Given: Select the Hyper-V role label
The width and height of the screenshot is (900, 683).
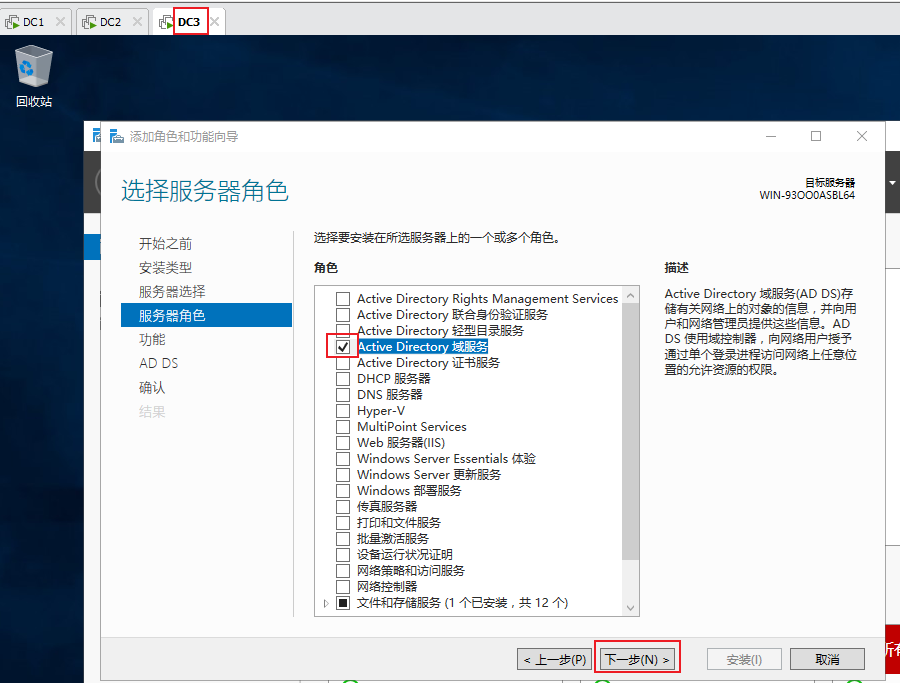Looking at the screenshot, I should pos(381,411).
